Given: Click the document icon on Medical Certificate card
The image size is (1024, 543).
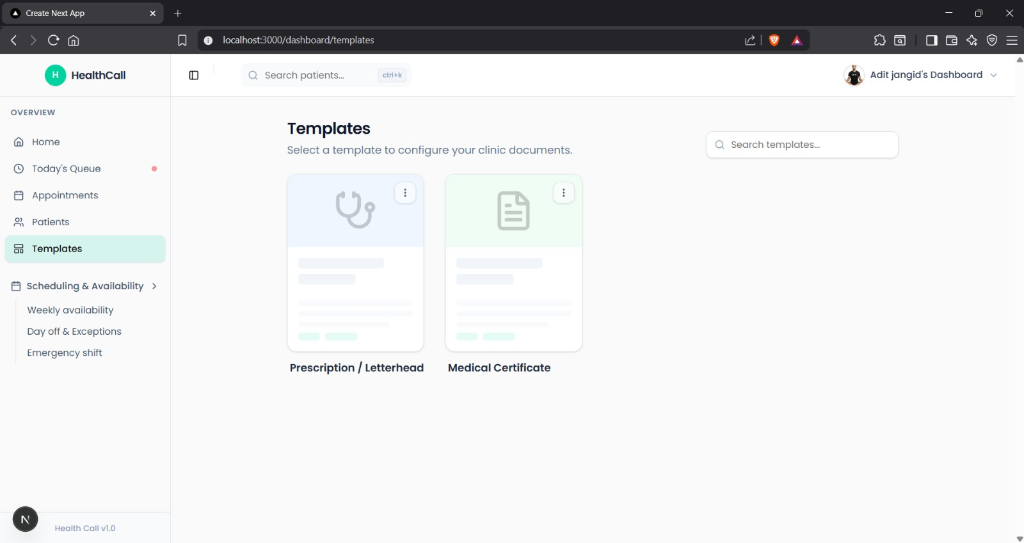Looking at the screenshot, I should [x=513, y=210].
